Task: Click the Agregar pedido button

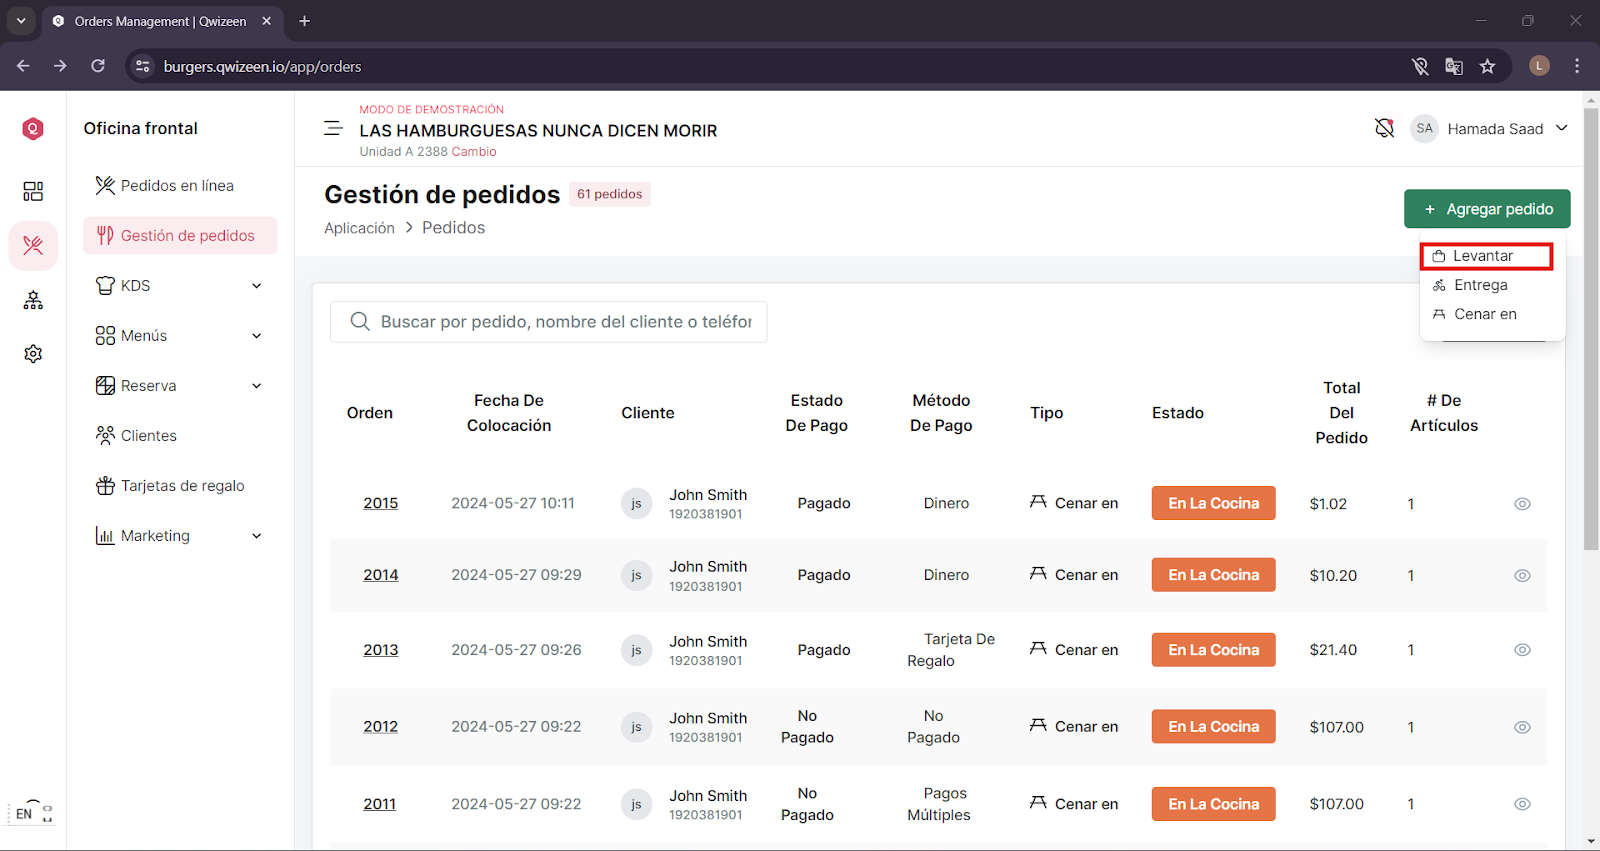Action: point(1487,209)
